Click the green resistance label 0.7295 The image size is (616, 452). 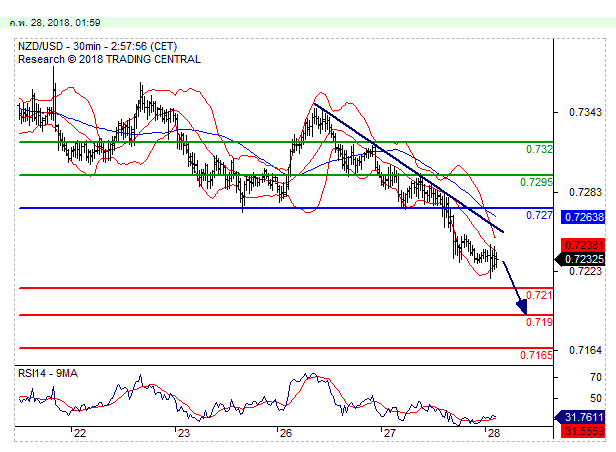pyautogui.click(x=536, y=182)
